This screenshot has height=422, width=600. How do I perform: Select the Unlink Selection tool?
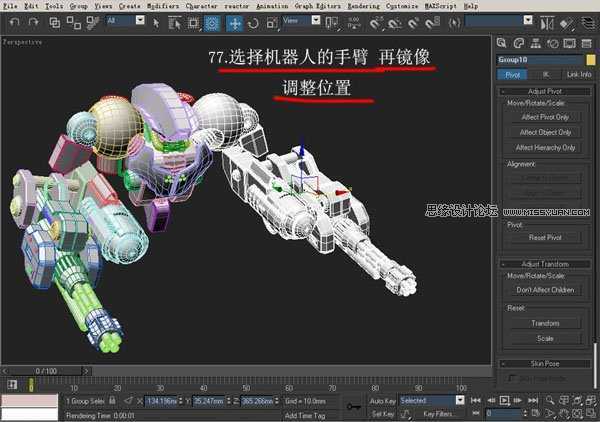(x=73, y=23)
